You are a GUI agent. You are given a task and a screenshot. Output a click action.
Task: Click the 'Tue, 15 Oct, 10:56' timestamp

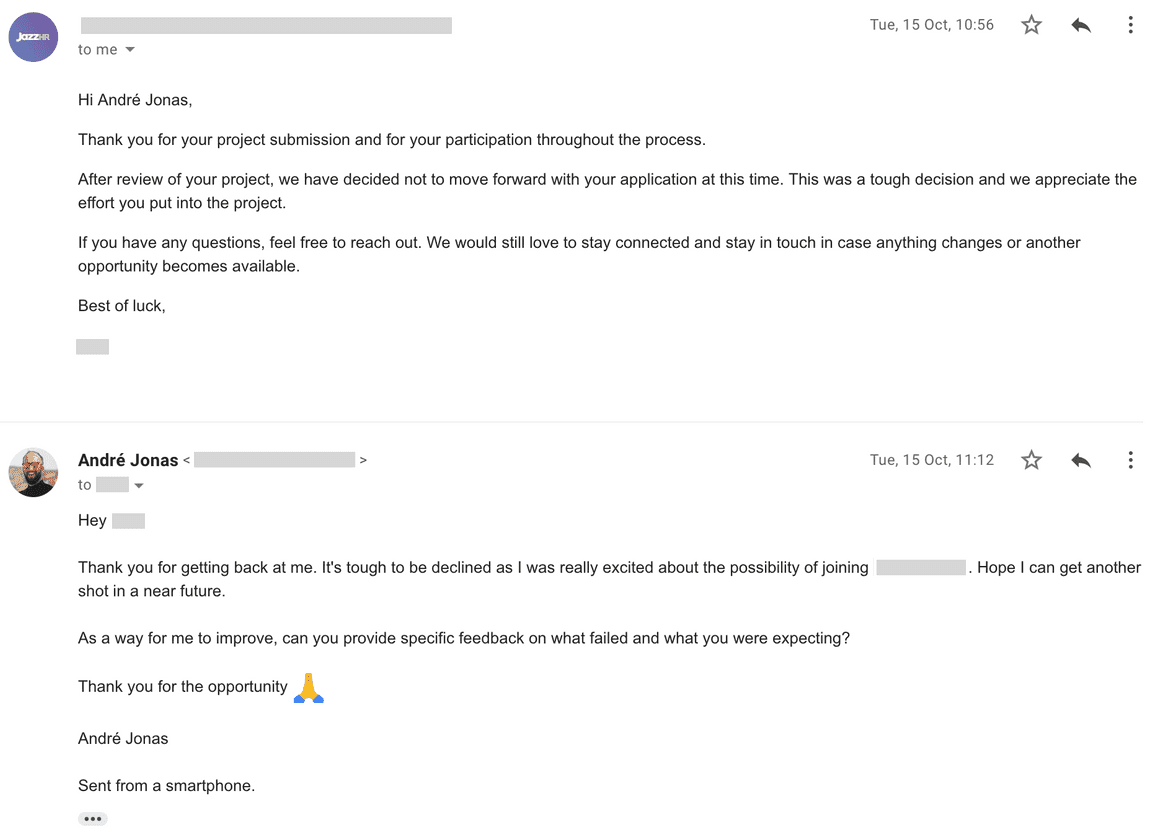[931, 24]
